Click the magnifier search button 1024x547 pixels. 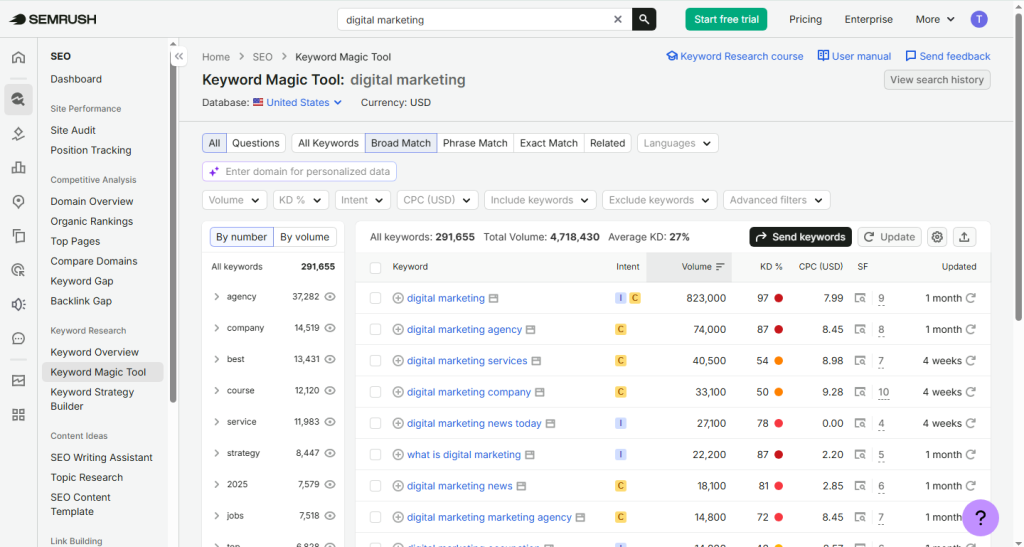point(644,20)
